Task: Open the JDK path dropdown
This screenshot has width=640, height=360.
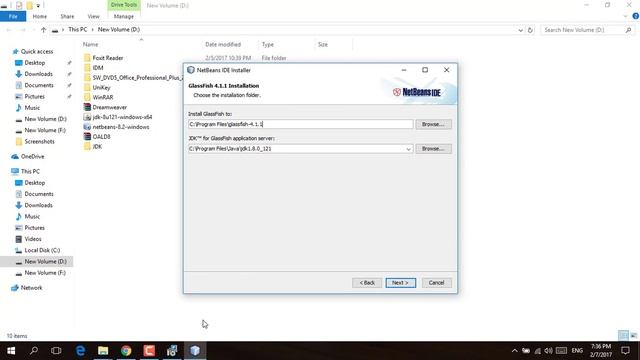Action: (x=408, y=149)
